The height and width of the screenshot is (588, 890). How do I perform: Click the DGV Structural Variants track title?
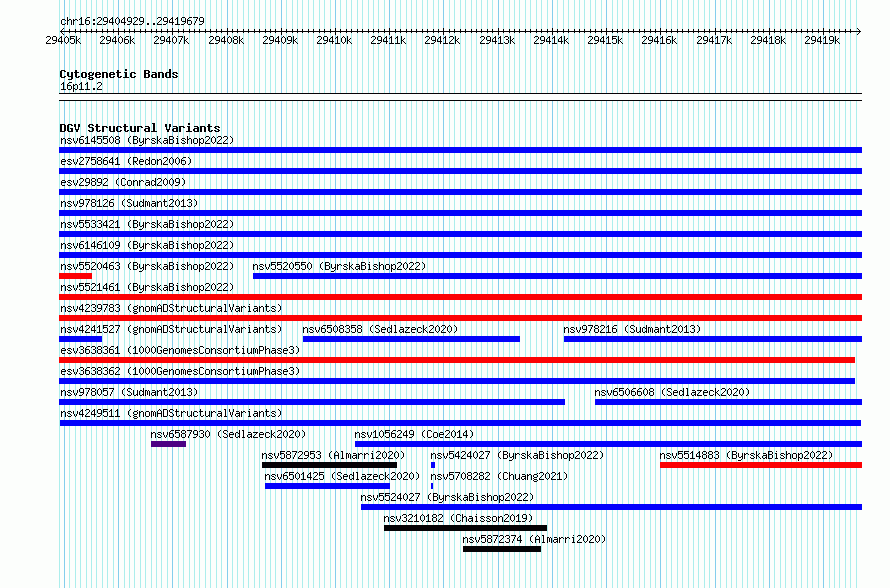[140, 128]
